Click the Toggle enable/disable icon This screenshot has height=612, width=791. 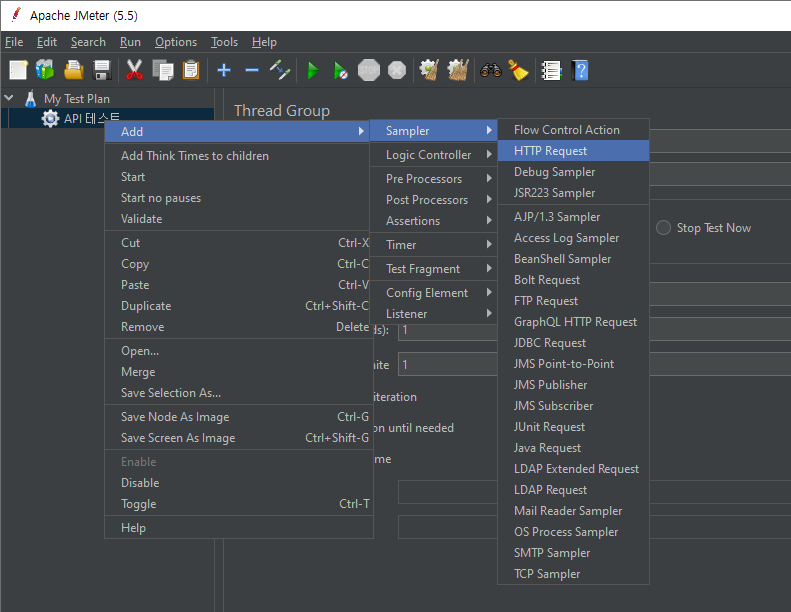pyautogui.click(x=279, y=70)
